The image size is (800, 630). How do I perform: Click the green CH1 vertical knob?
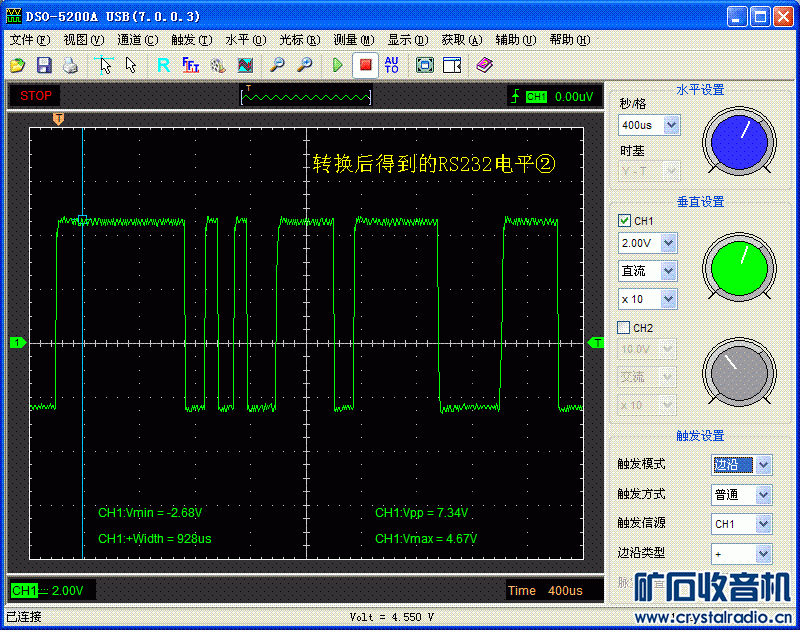coord(739,267)
